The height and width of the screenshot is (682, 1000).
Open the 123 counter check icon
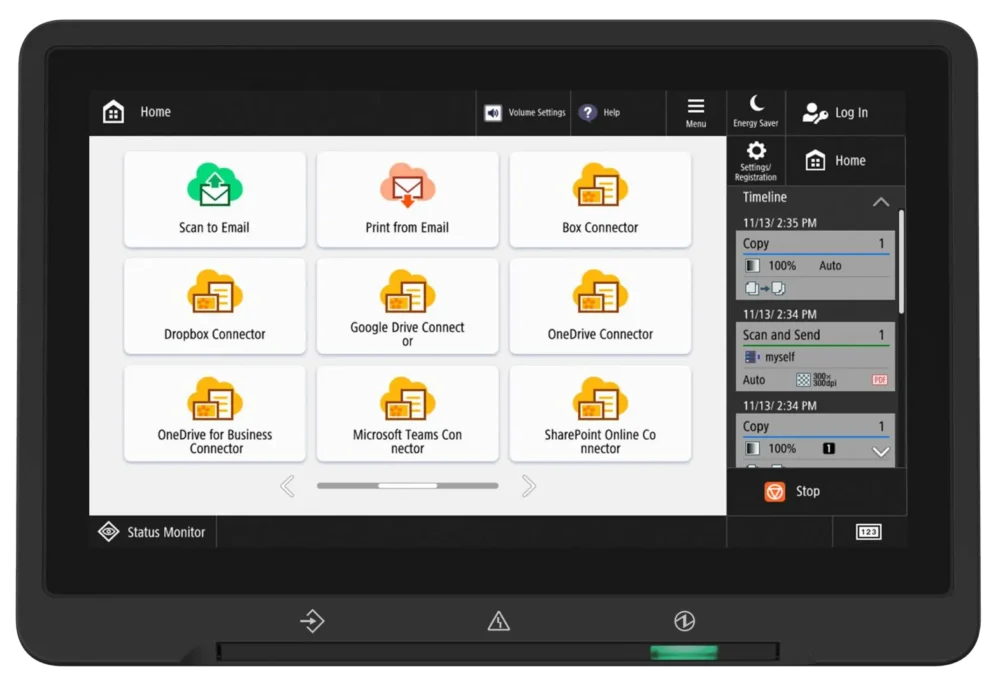coord(869,532)
